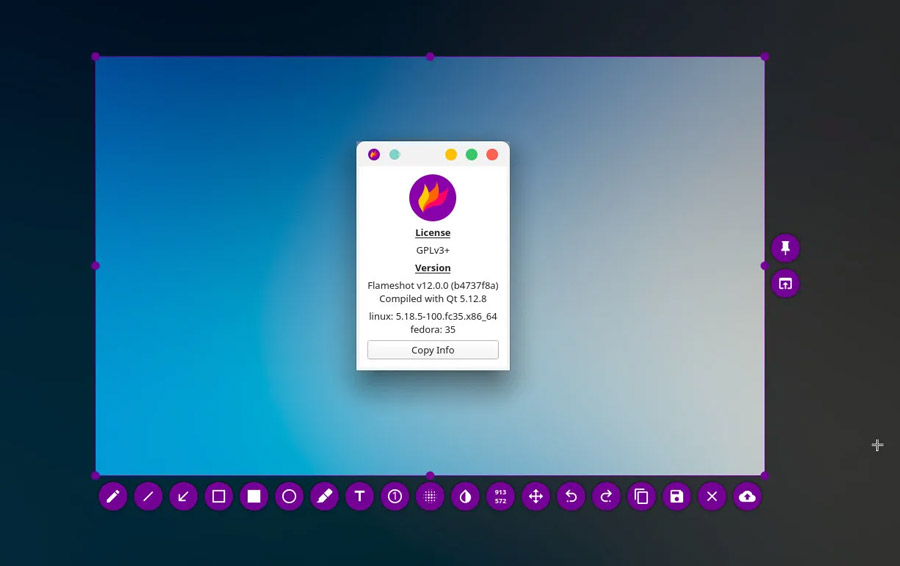Choose the Arrow annotation tool
900x566 pixels.
(183, 496)
